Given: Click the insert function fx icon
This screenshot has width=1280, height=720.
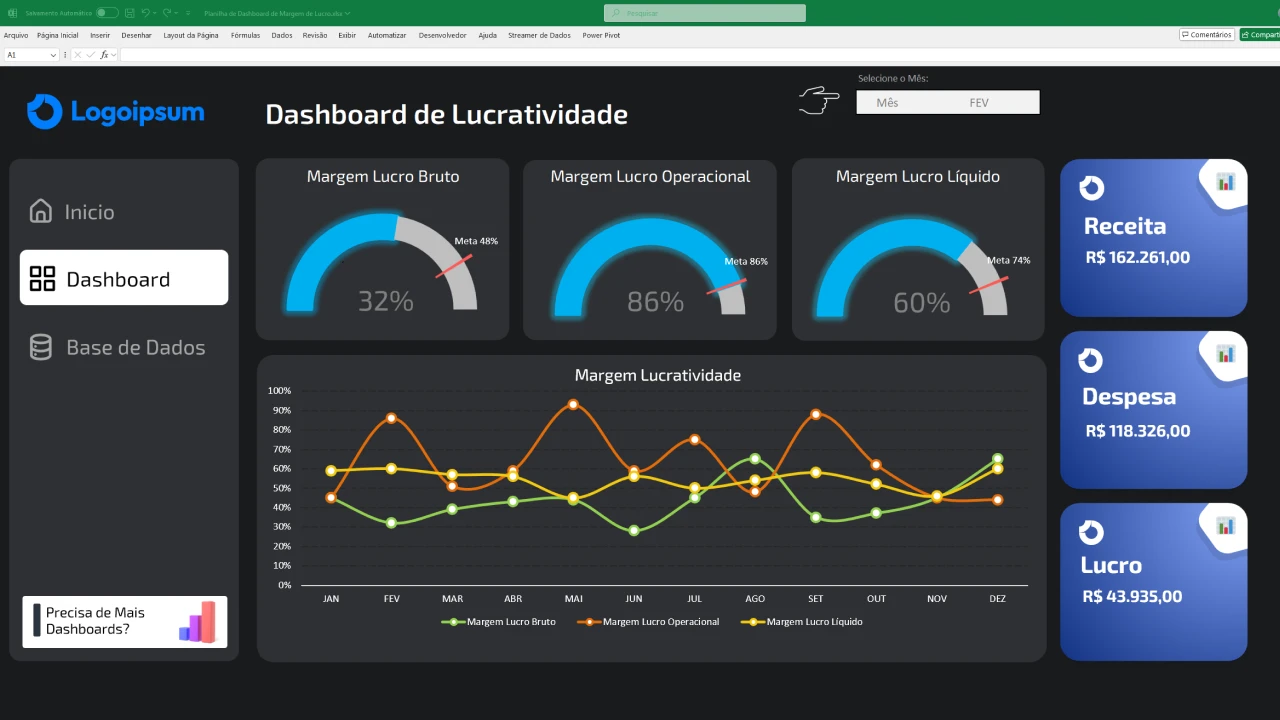Looking at the screenshot, I should (104, 55).
